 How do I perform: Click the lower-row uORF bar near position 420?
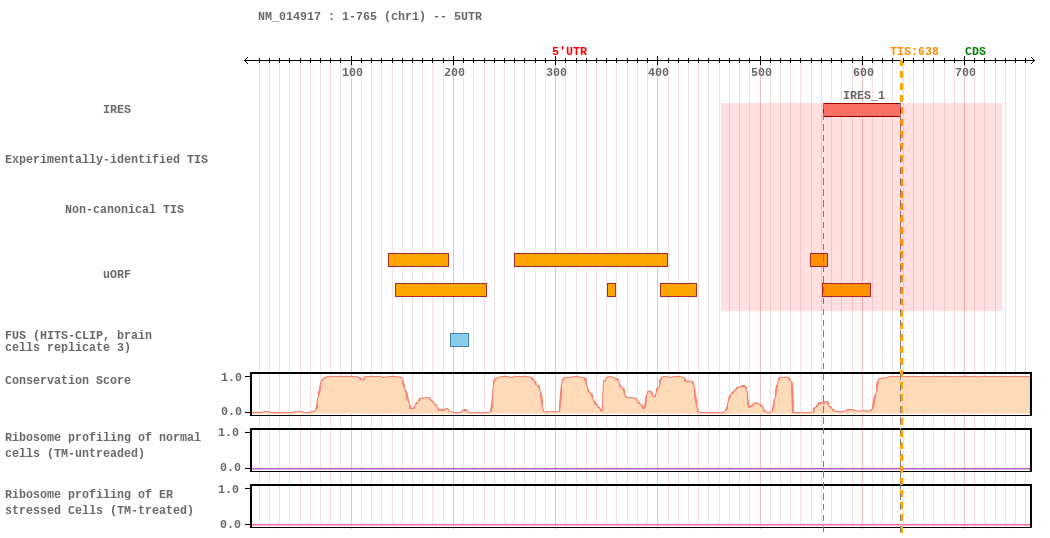(678, 290)
